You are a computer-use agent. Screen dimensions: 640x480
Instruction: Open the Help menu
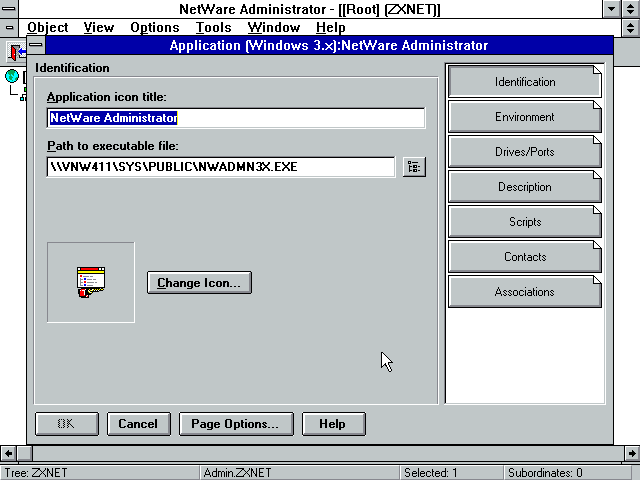331,27
